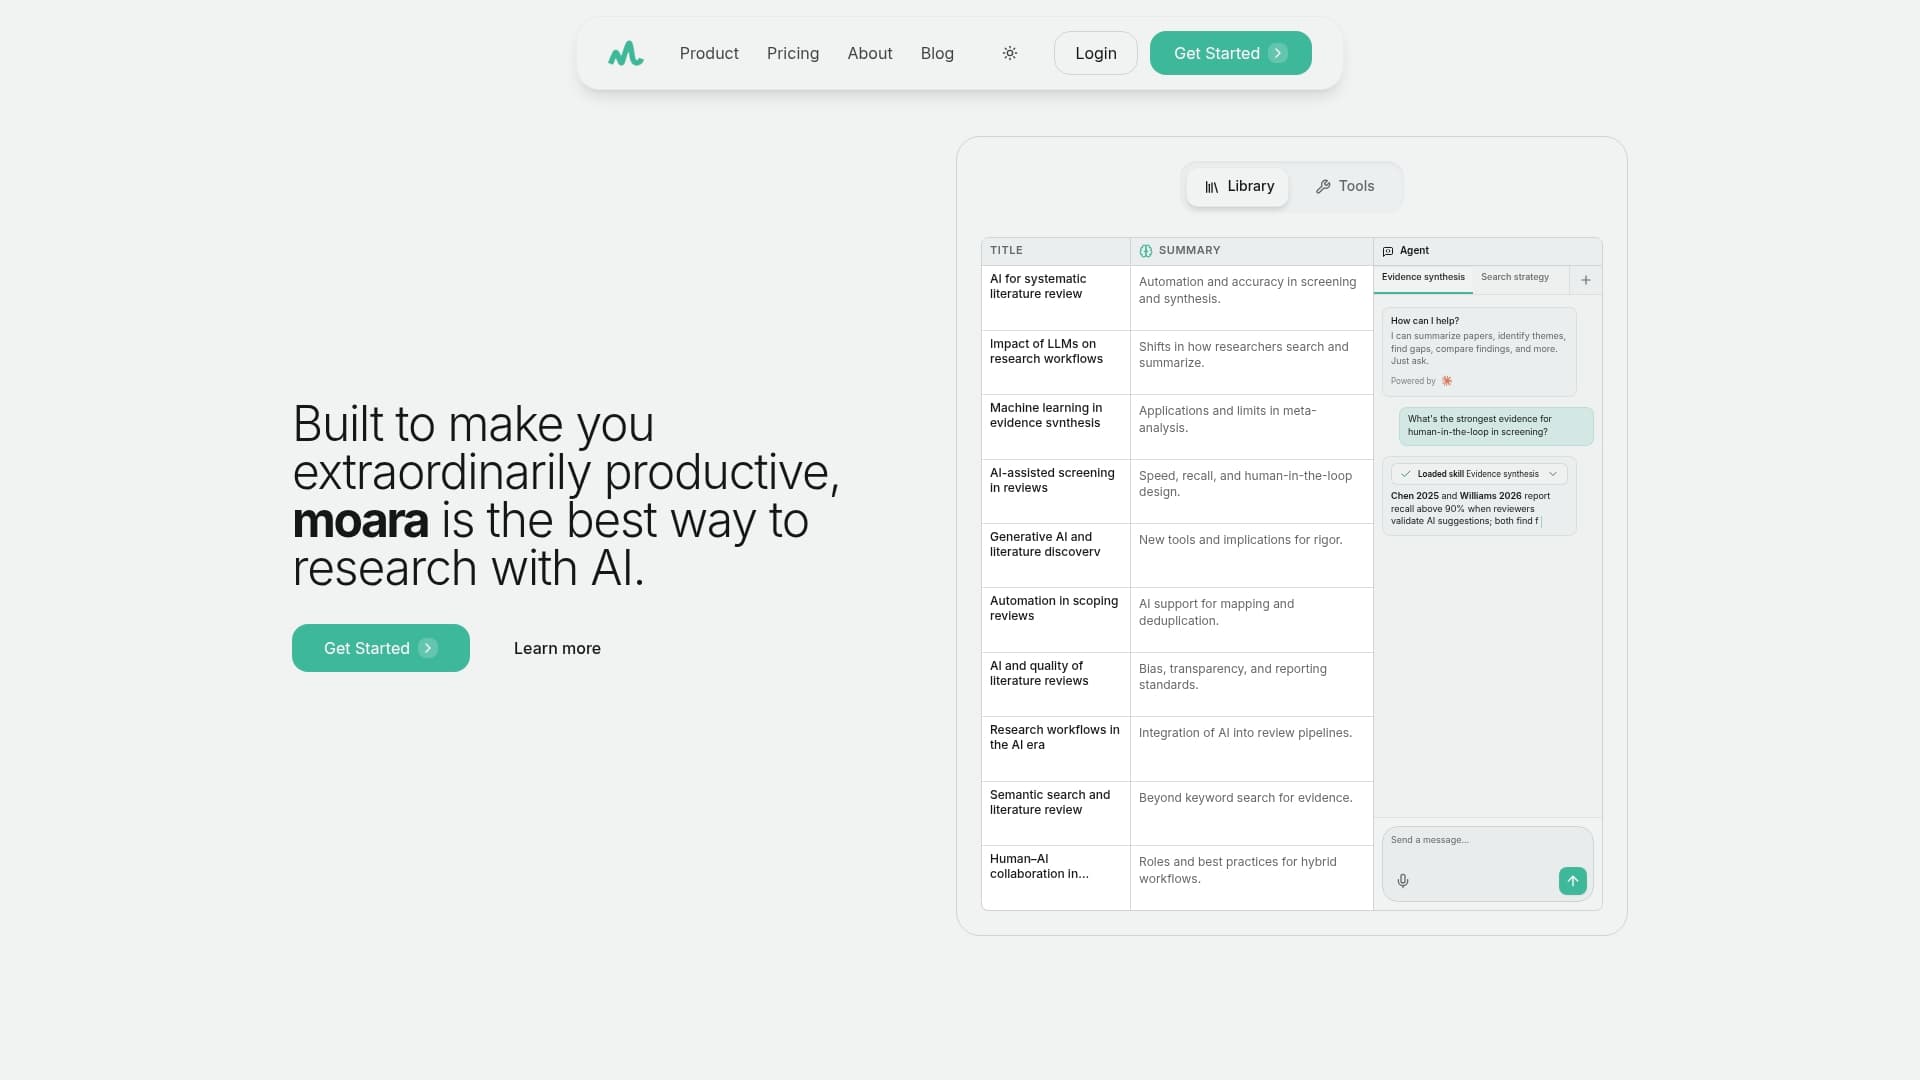The image size is (1920, 1080).
Task: Follow the Learn more link
Action: 557,648
